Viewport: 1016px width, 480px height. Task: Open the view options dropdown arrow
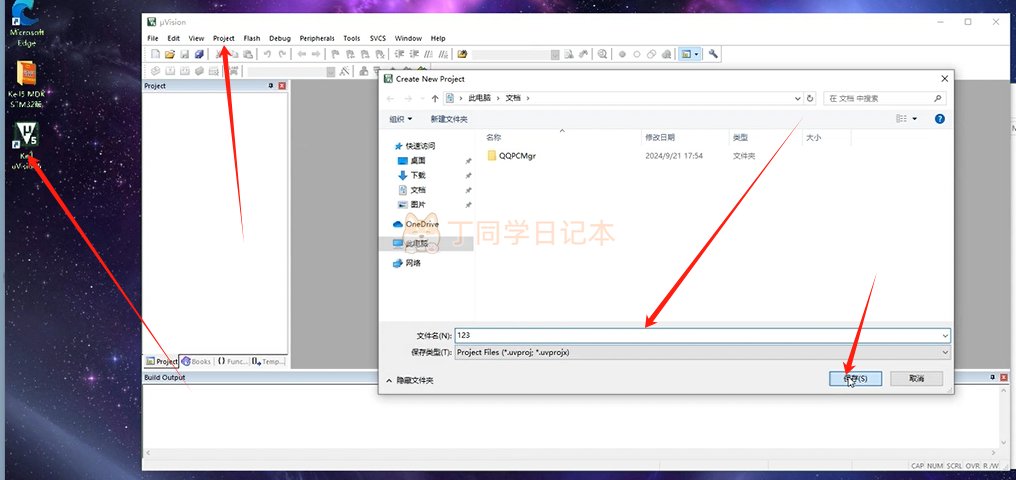point(914,119)
